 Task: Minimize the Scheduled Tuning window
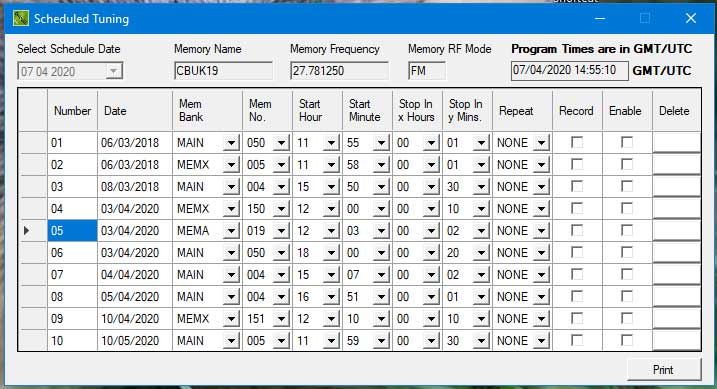[x=600, y=18]
